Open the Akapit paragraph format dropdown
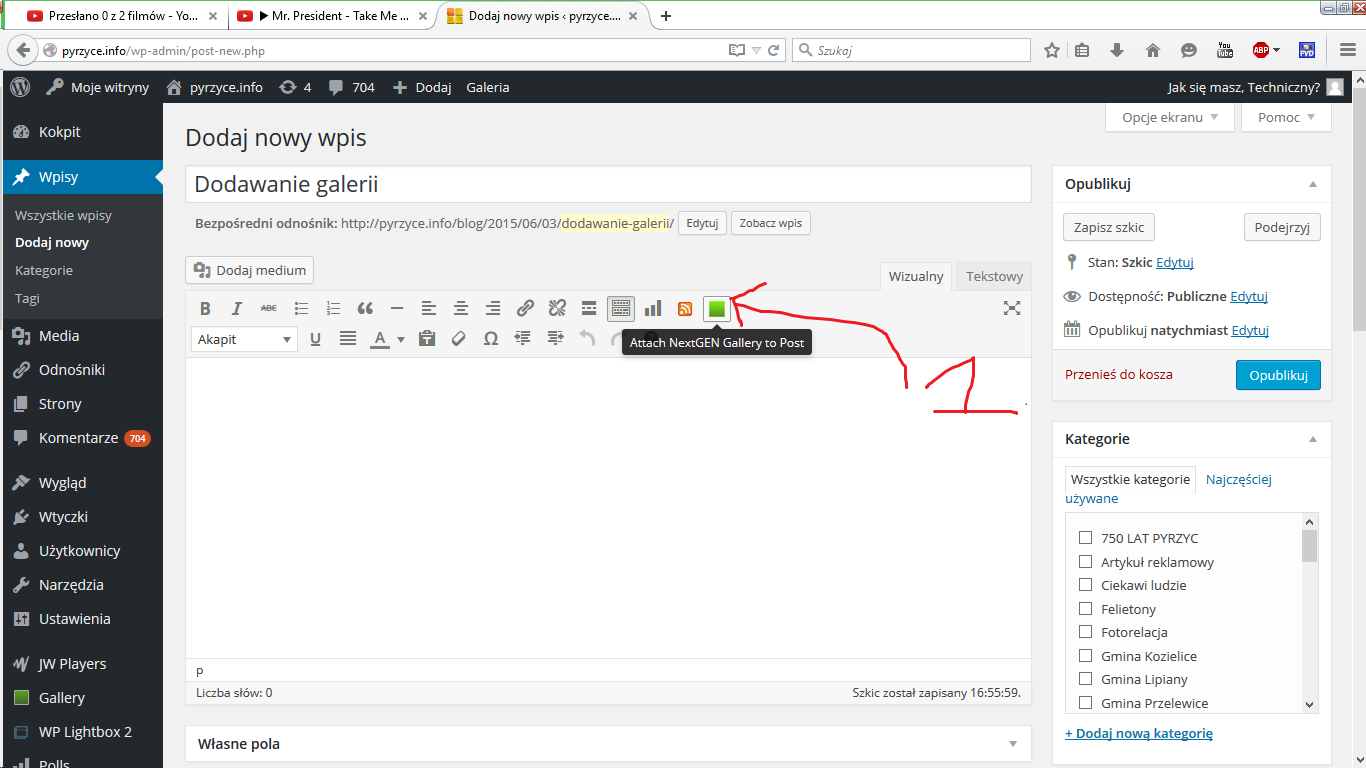 click(244, 339)
